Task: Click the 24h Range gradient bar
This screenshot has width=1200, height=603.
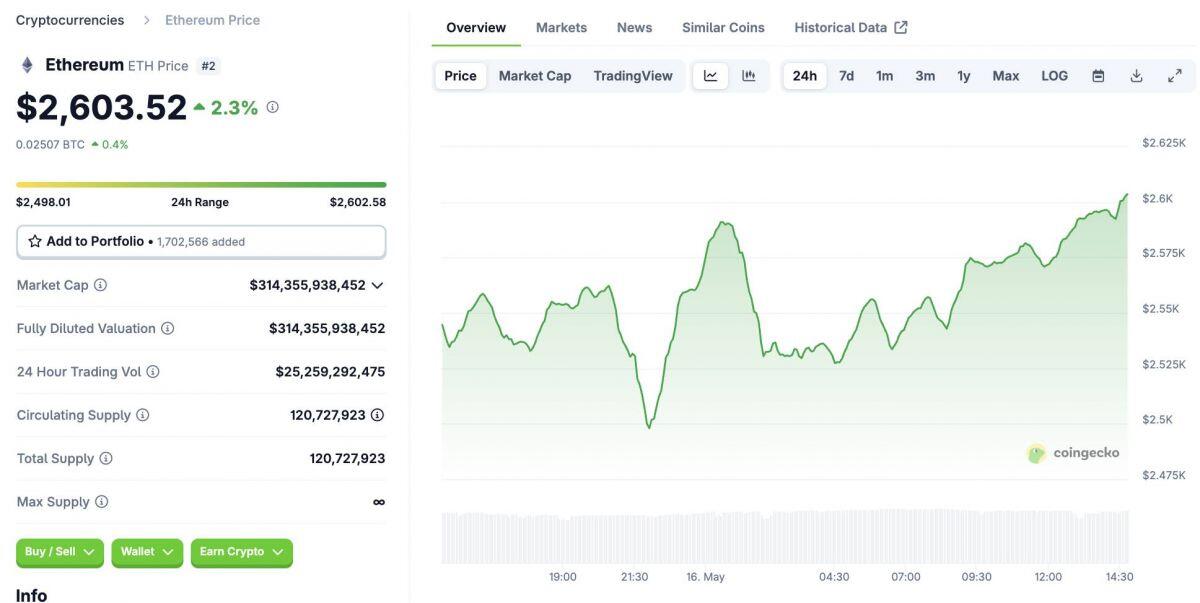Action: 200,184
